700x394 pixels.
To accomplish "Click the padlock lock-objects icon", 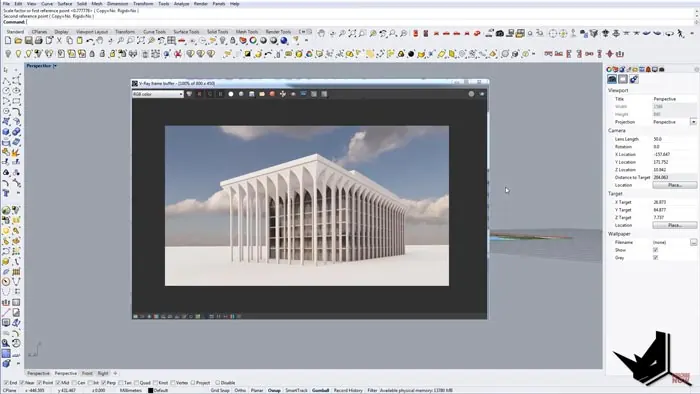I will point(233,41).
